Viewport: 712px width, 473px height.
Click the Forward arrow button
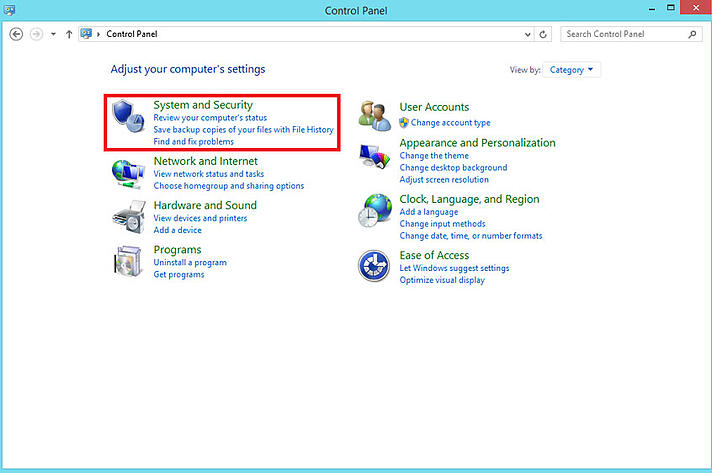click(36, 34)
